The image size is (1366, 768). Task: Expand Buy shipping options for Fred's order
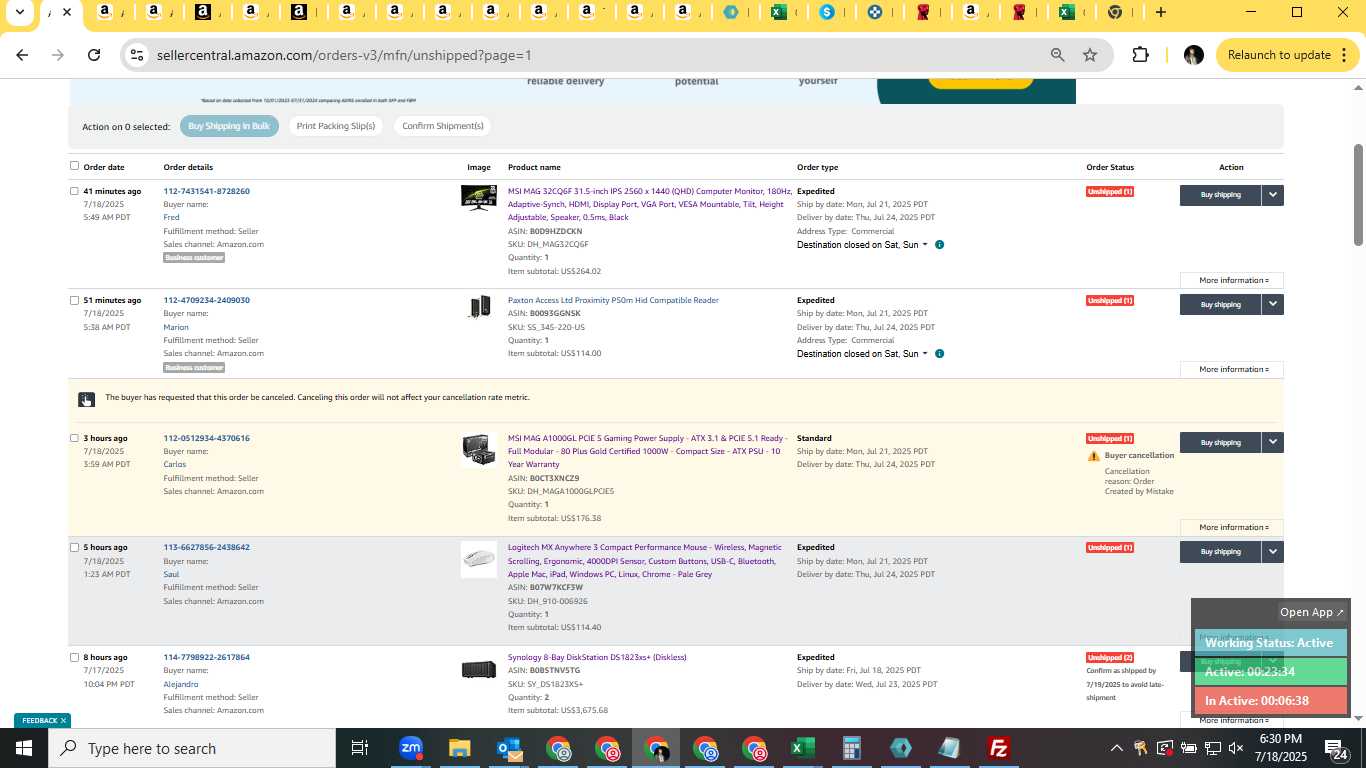point(1272,195)
